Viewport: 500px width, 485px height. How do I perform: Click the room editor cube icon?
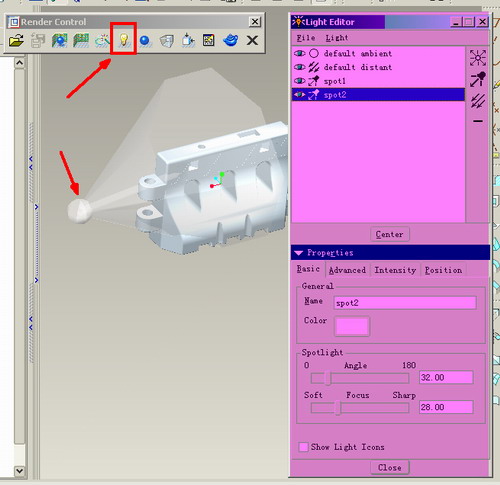pyautogui.click(x=166, y=41)
